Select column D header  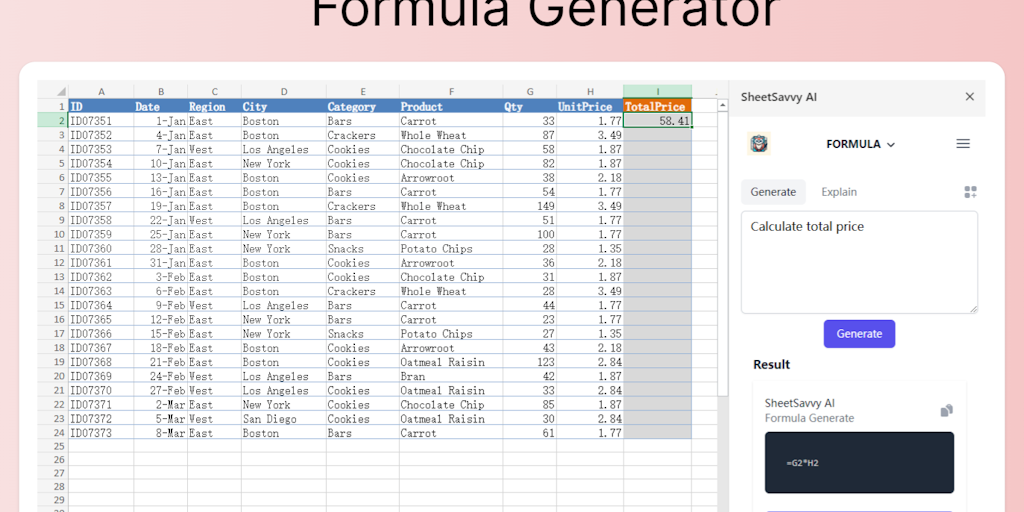[x=283, y=91]
